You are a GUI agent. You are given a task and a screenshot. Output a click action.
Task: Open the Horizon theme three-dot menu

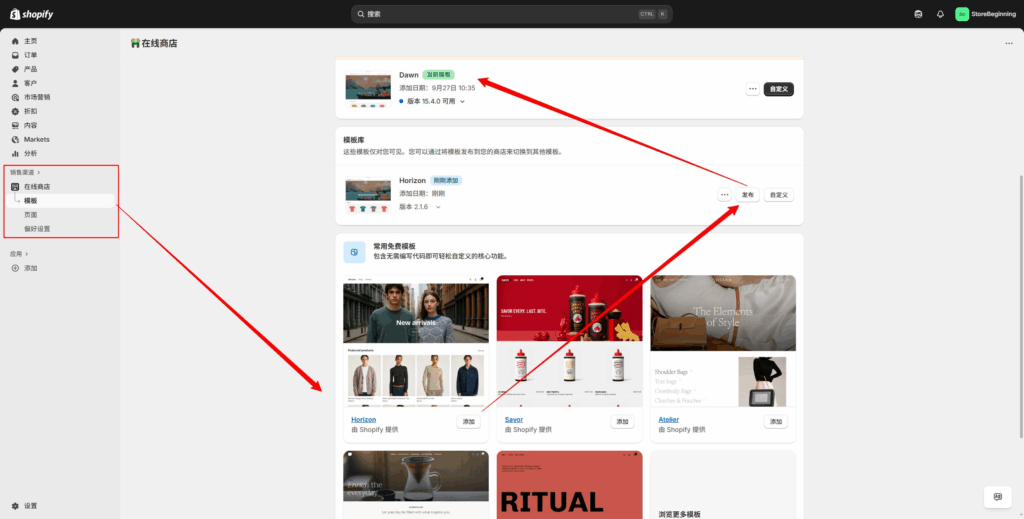pyautogui.click(x=724, y=195)
